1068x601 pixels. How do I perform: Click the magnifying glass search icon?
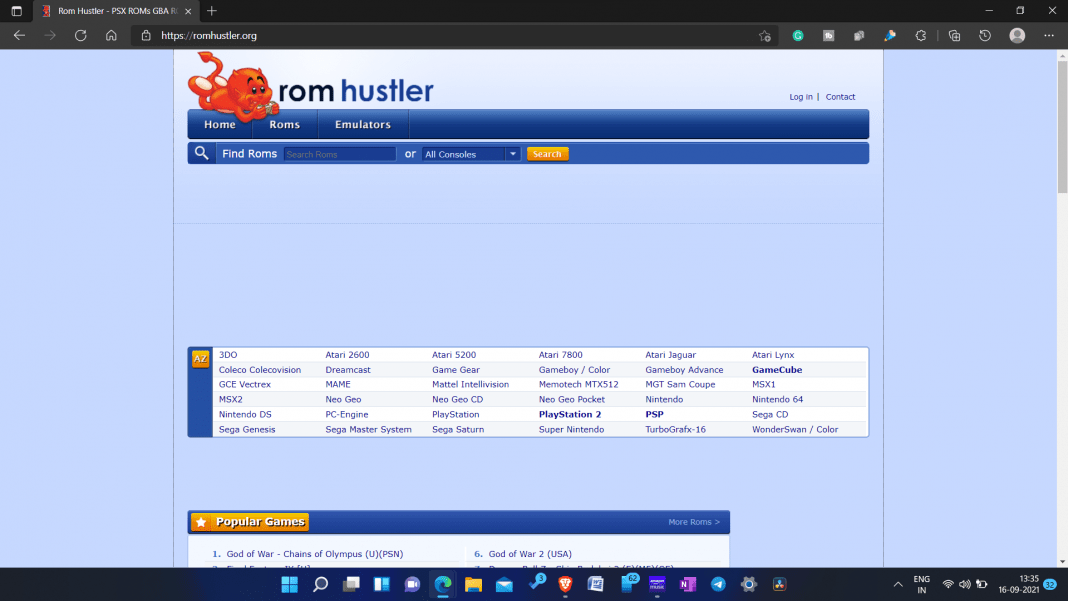coord(201,152)
